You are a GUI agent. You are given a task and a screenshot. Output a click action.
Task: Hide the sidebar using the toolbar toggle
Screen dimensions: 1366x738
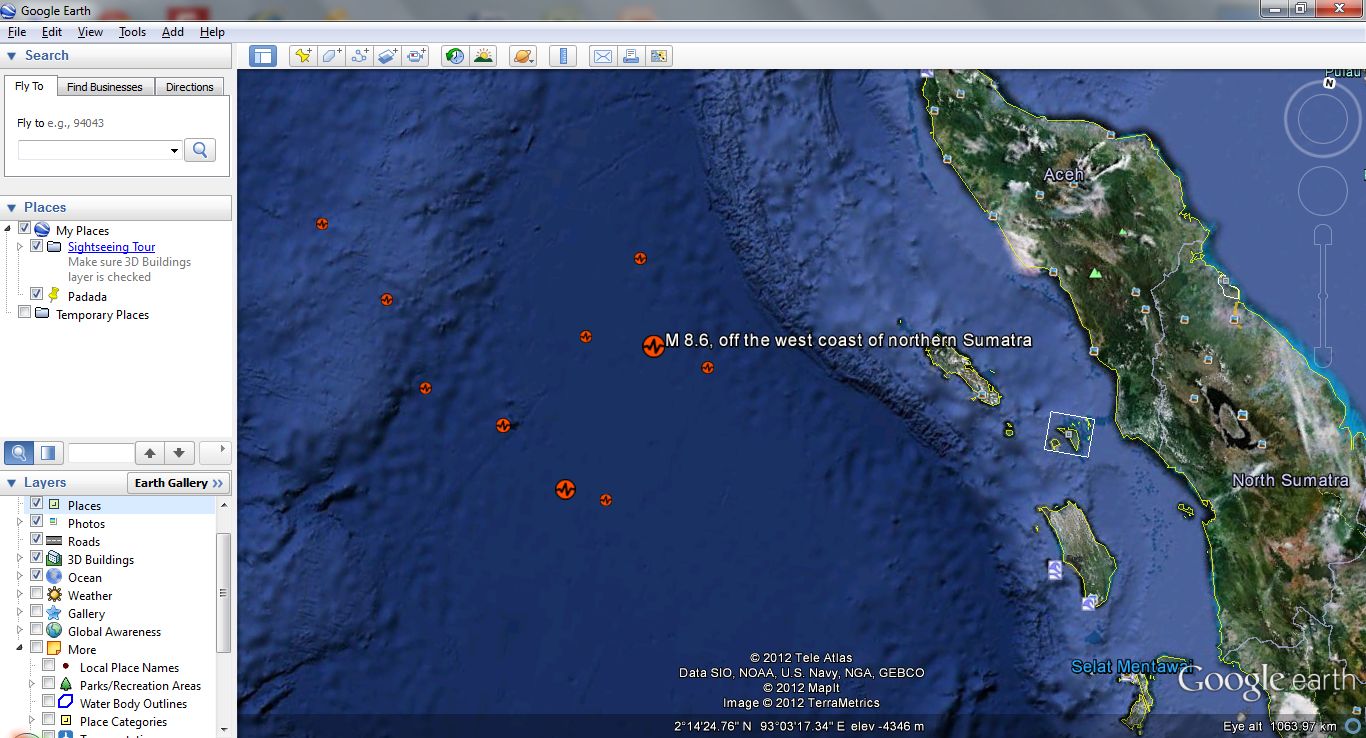(263, 56)
